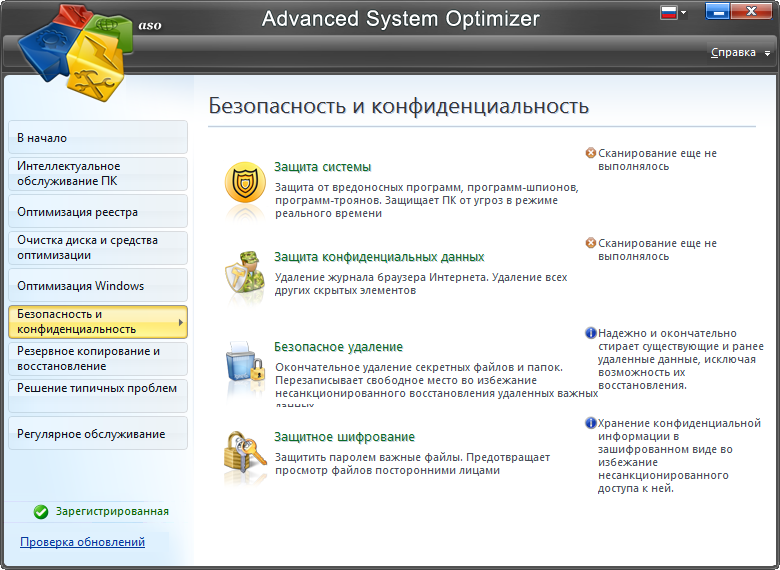This screenshot has width=780, height=570.
Task: Open Резервное копирование и восстановление section
Action: [x=98, y=359]
